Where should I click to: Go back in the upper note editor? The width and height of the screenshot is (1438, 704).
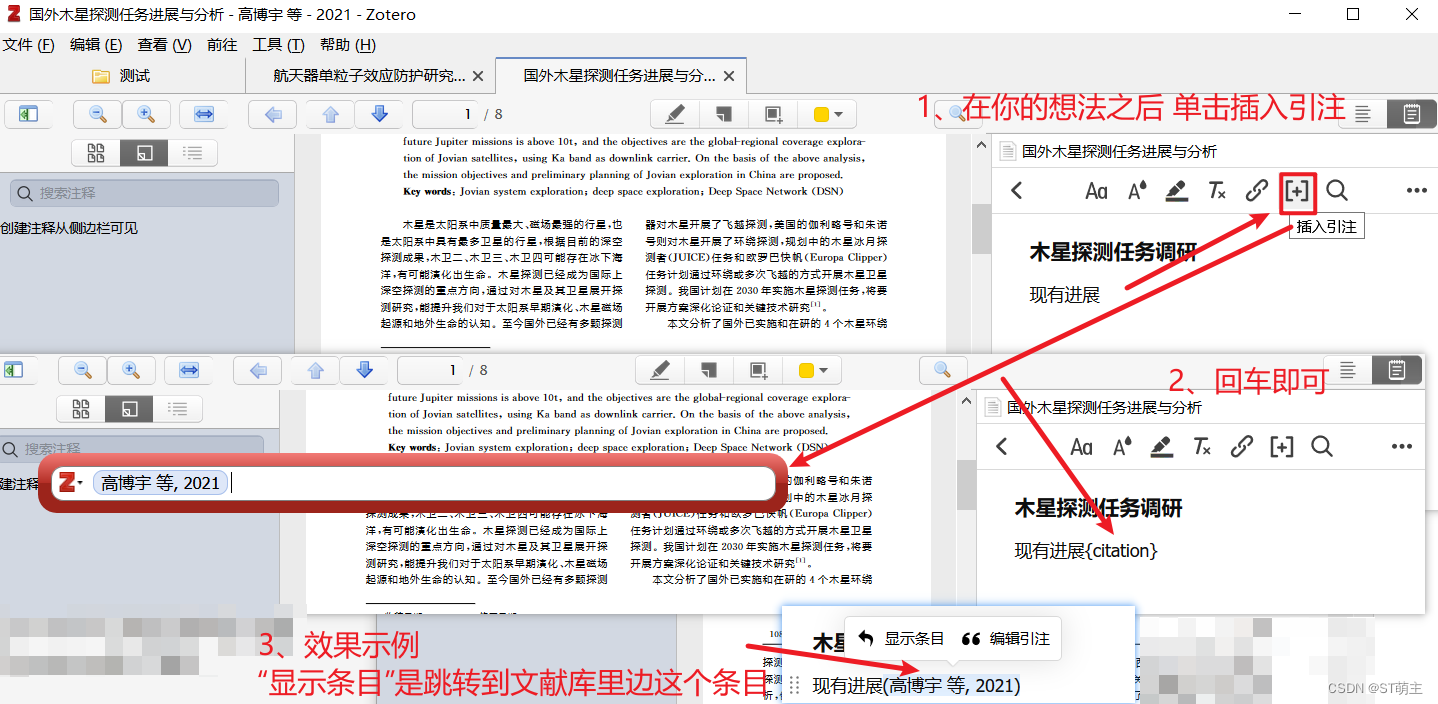click(x=1017, y=191)
